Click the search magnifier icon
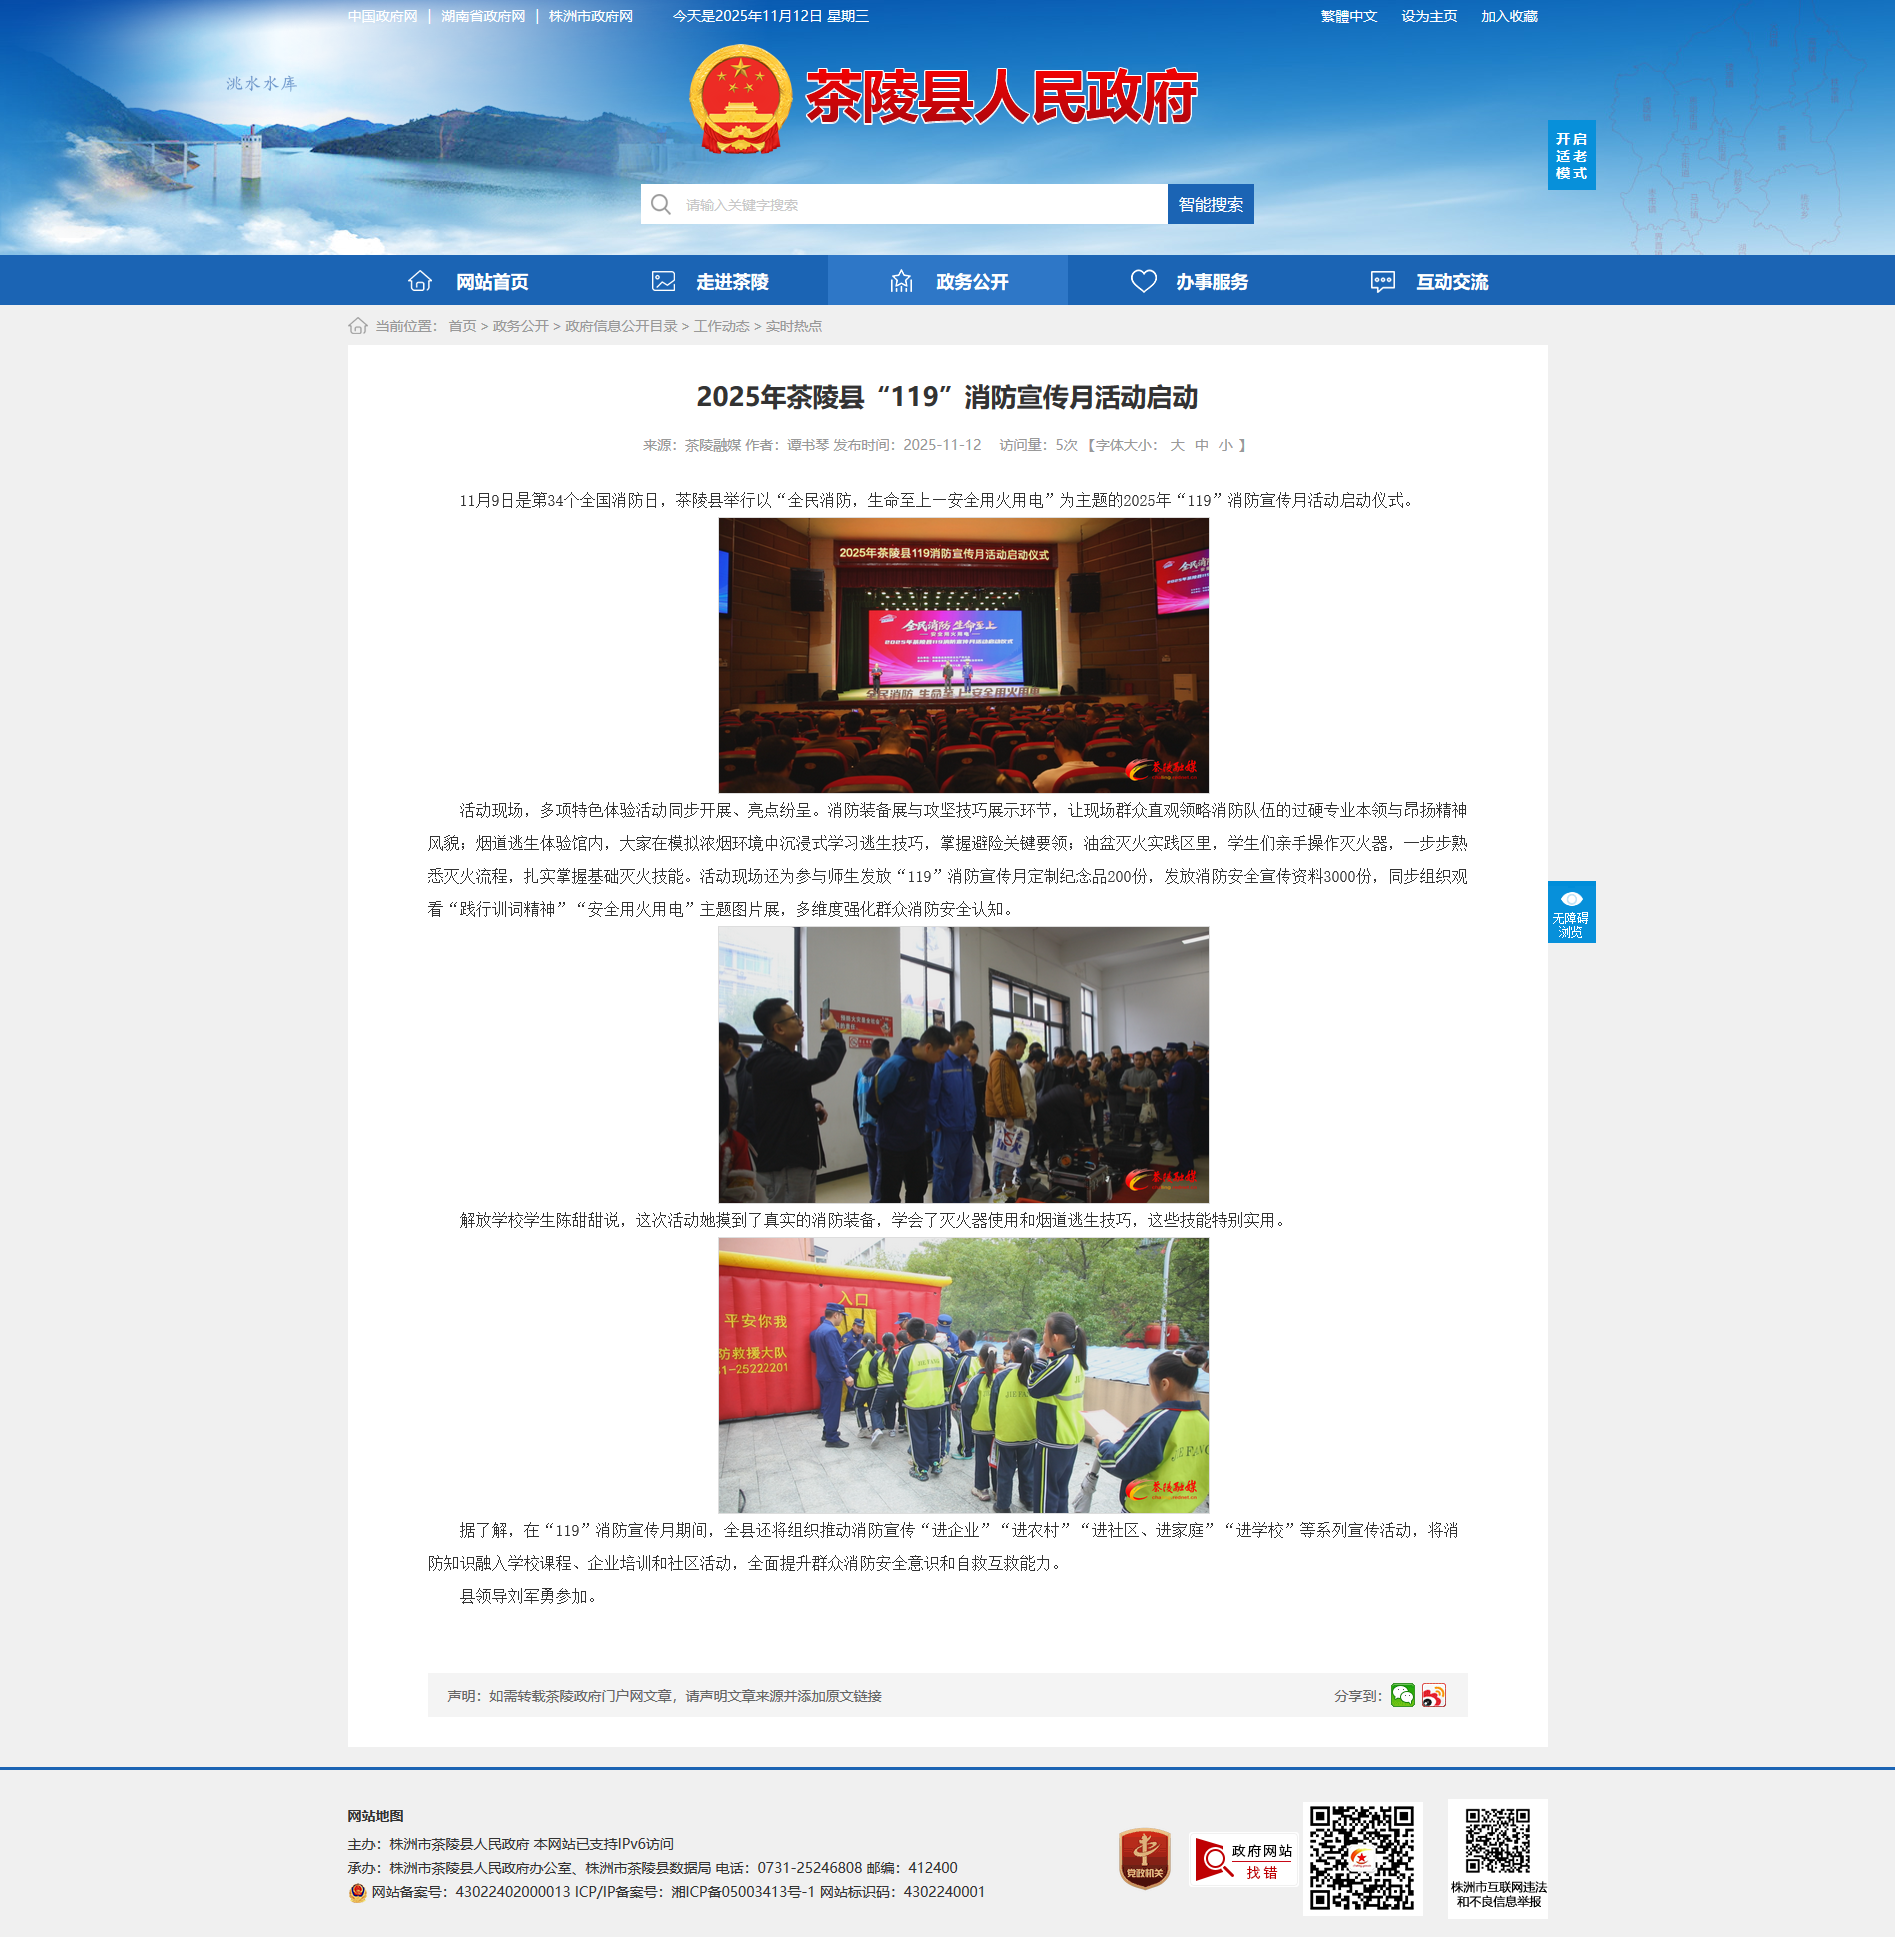 pos(661,205)
